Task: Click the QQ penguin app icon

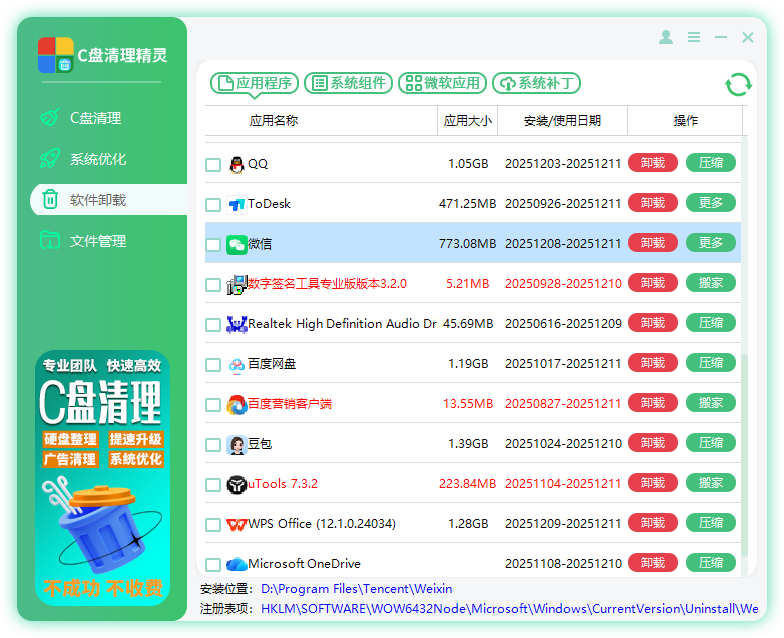Action: (x=237, y=164)
